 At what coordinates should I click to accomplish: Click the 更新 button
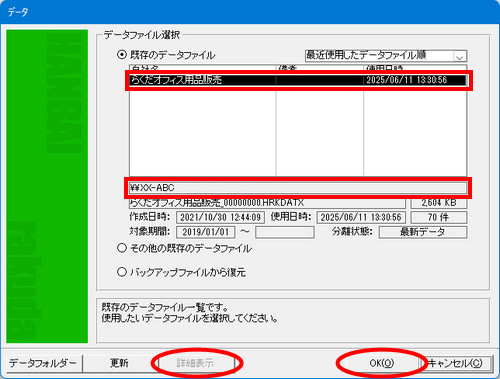tap(119, 363)
